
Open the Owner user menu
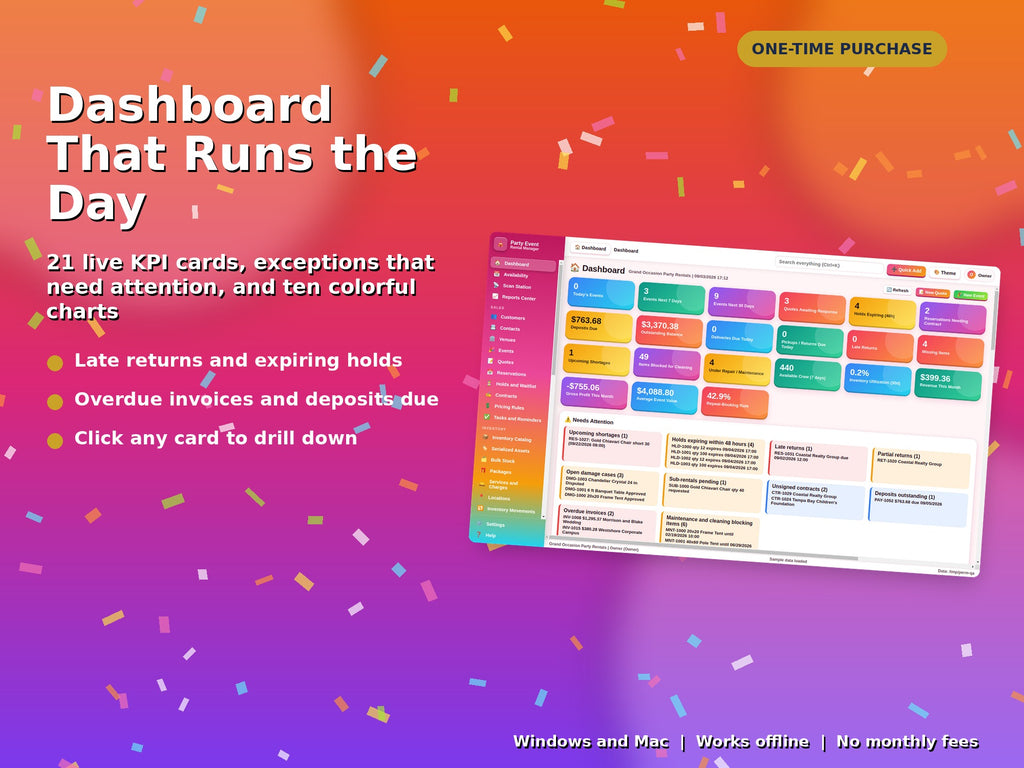(x=980, y=275)
